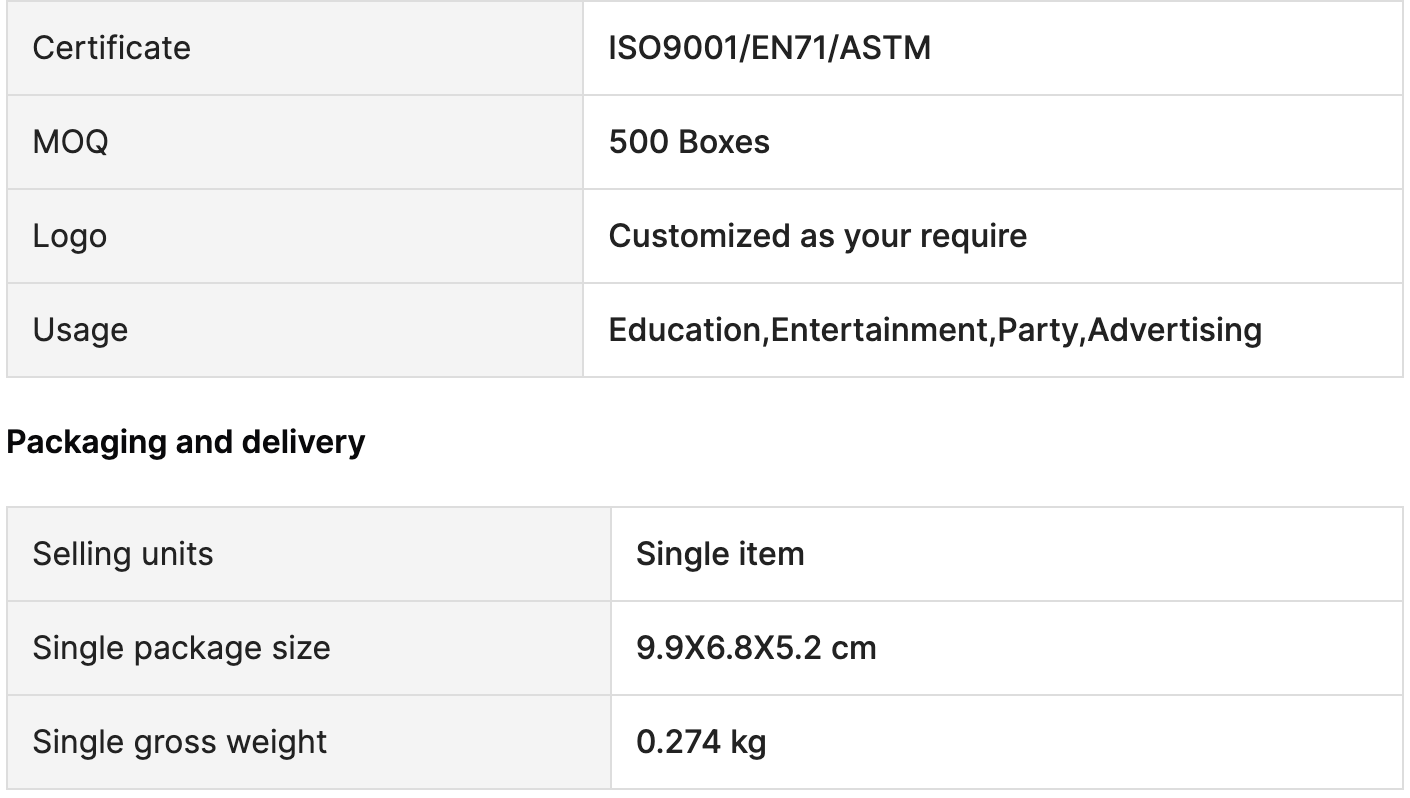Click the Single gross weight label
The width and height of the screenshot is (1410, 798).
180,742
